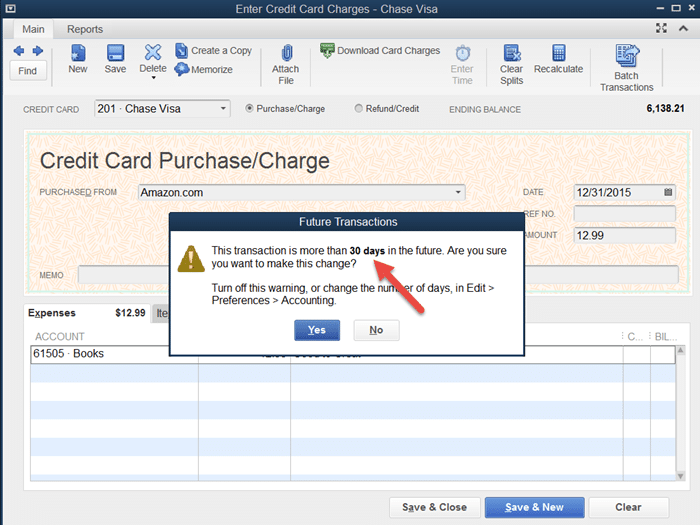Toggle full-screen expand icon at top right
This screenshot has height=525, width=700.
pos(661,28)
